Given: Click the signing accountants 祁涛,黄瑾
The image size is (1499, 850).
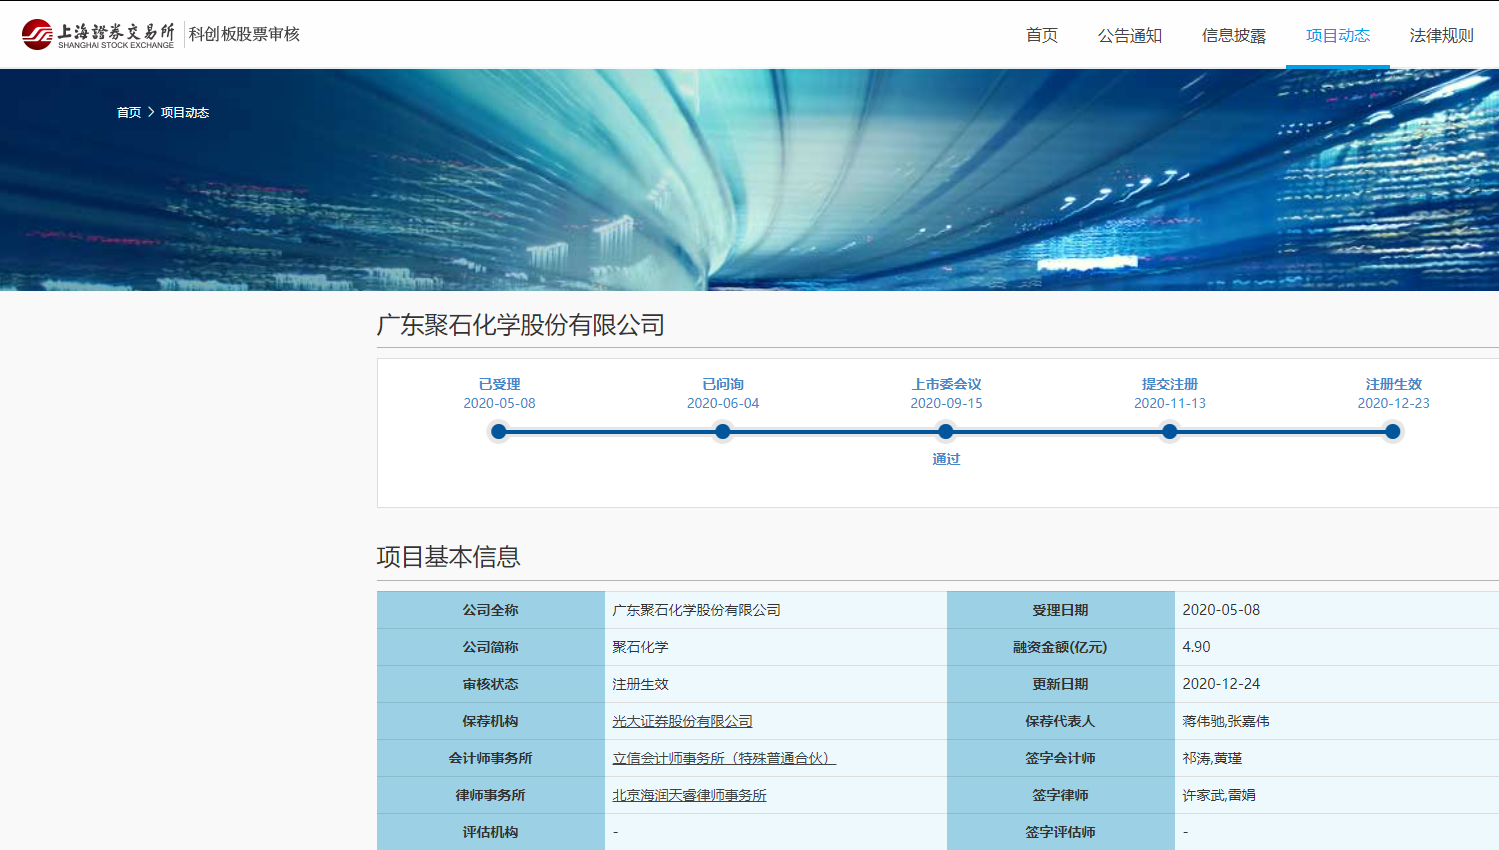Looking at the screenshot, I should click(1212, 758).
